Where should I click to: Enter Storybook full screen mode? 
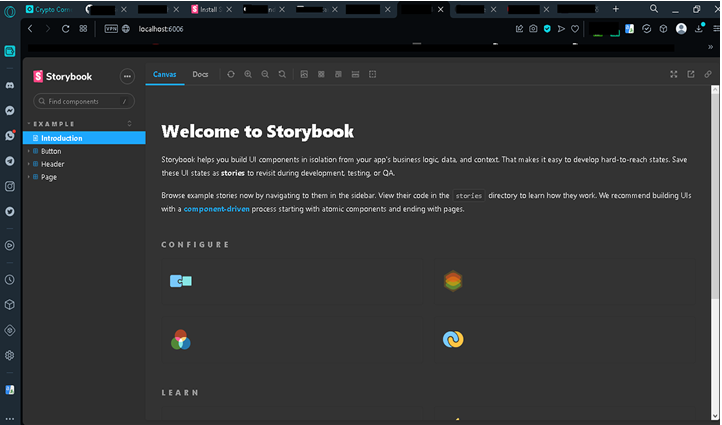(x=674, y=74)
